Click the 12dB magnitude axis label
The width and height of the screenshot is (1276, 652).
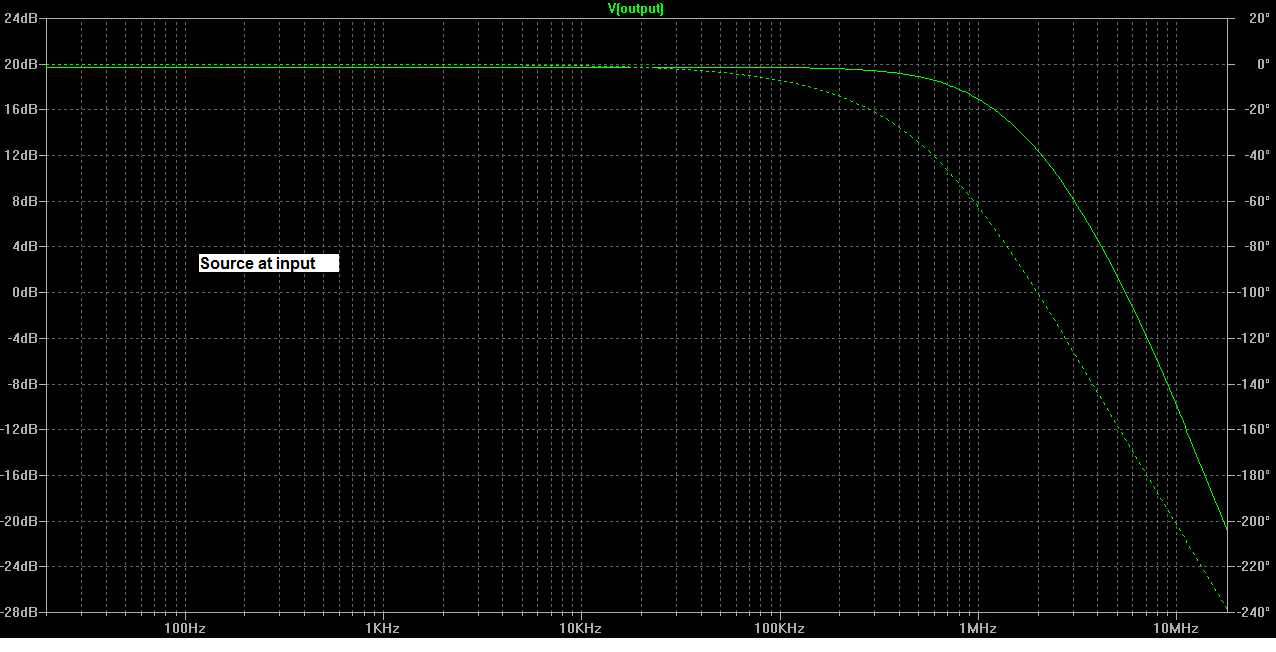click(20, 155)
